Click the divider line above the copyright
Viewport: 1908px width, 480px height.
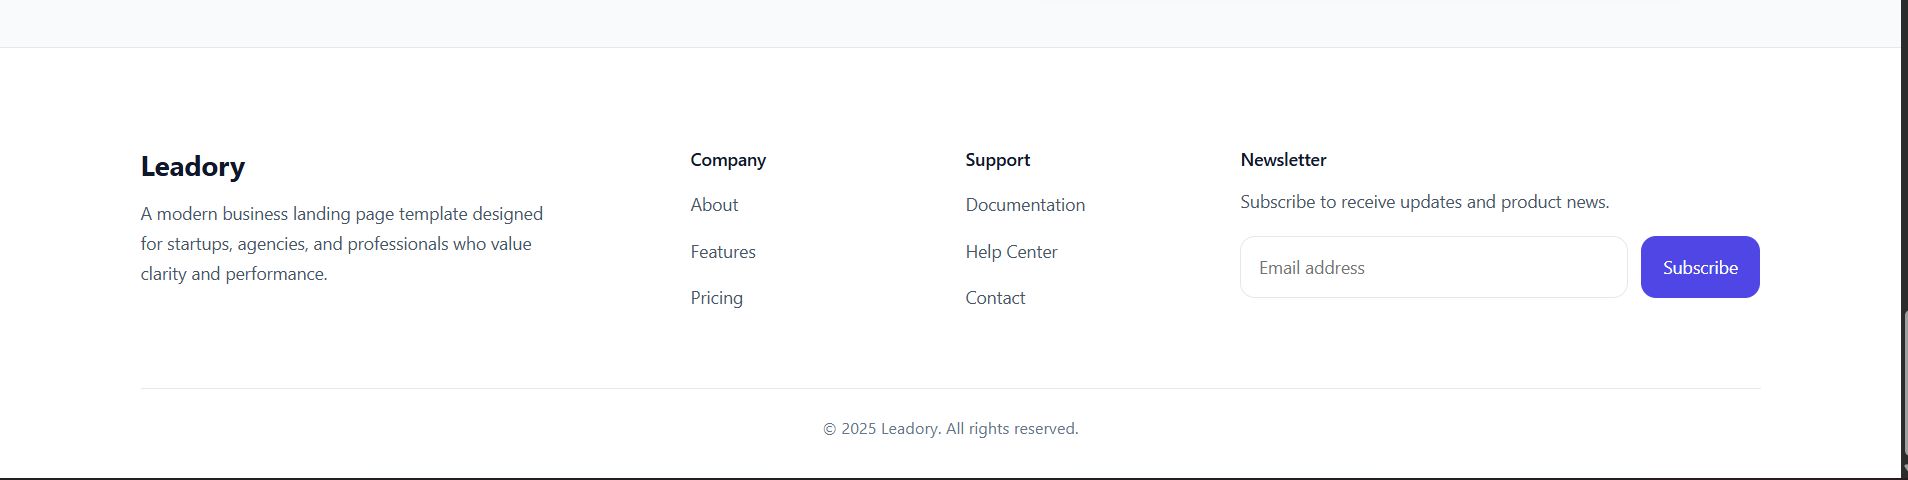pos(950,388)
